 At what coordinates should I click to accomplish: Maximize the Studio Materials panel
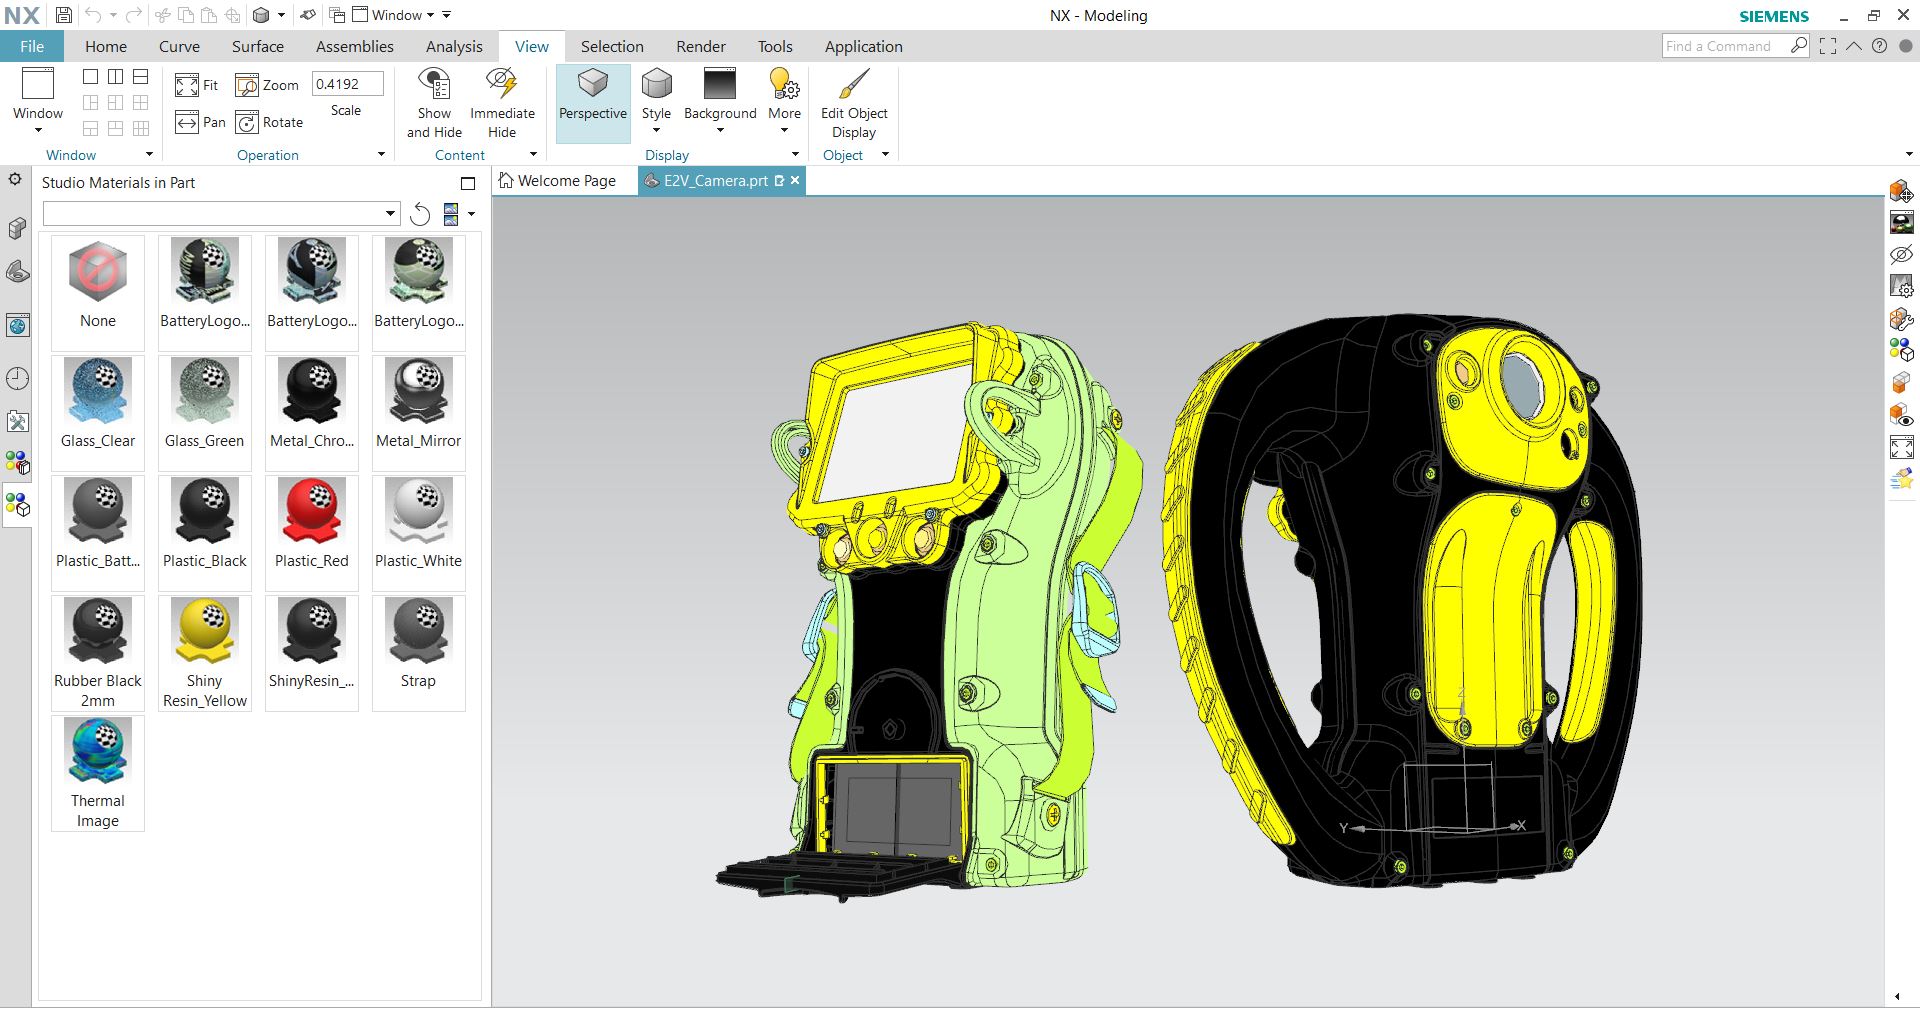pos(467,183)
